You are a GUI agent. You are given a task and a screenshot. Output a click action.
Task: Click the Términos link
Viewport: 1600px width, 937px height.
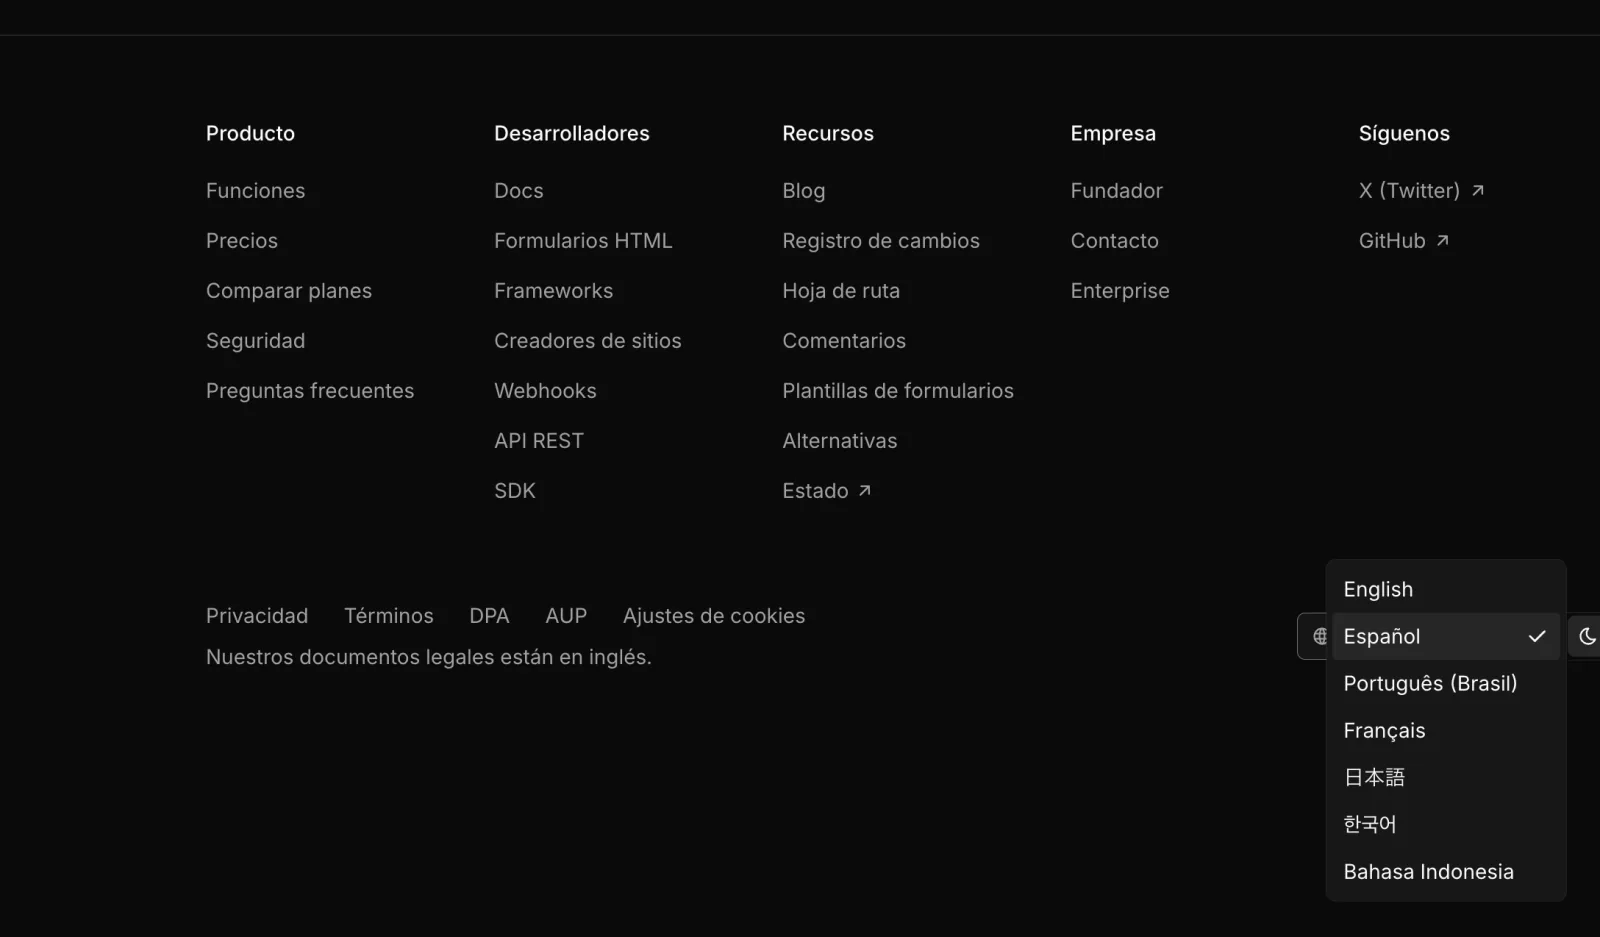389,615
